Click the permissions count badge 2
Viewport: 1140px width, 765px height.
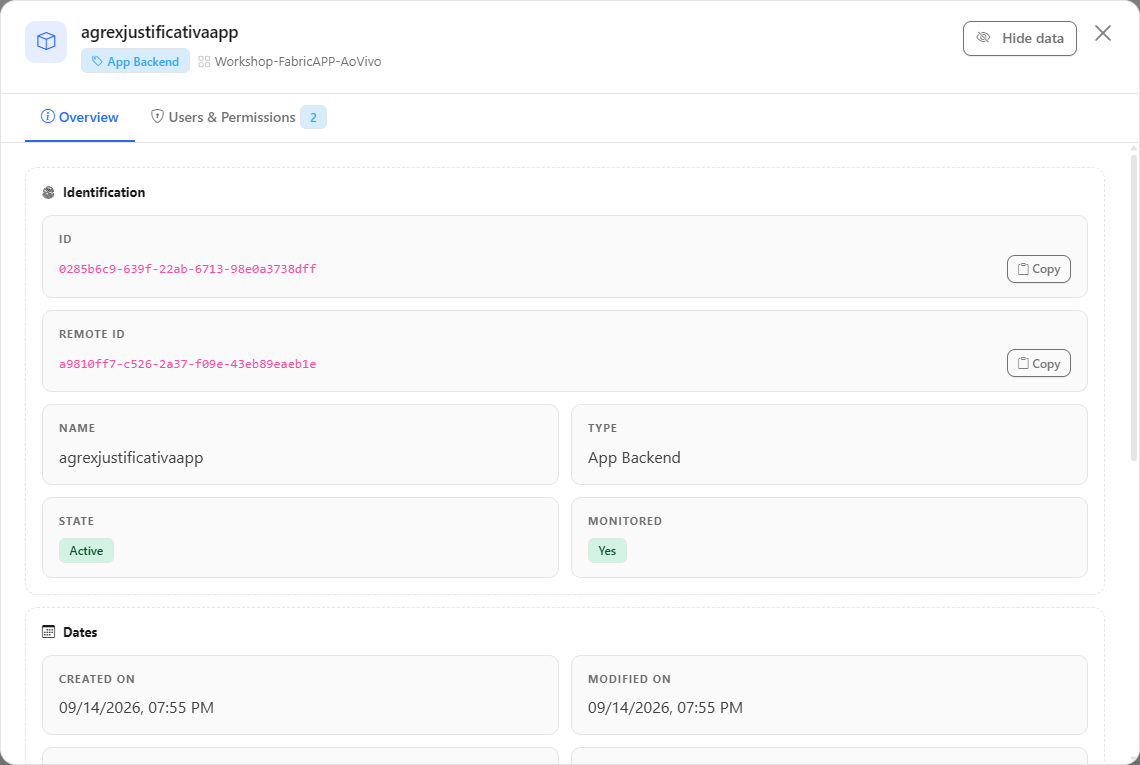313,117
